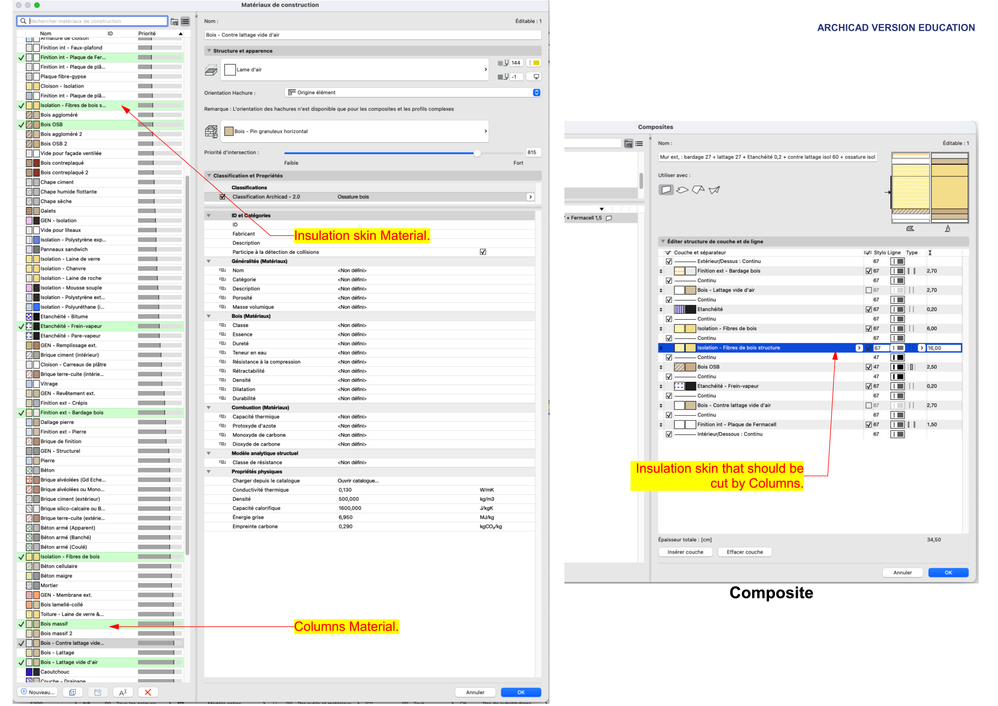The height and width of the screenshot is (706, 998).
Task: Click the 16,00 thickness field of selected skin
Action: click(943, 348)
